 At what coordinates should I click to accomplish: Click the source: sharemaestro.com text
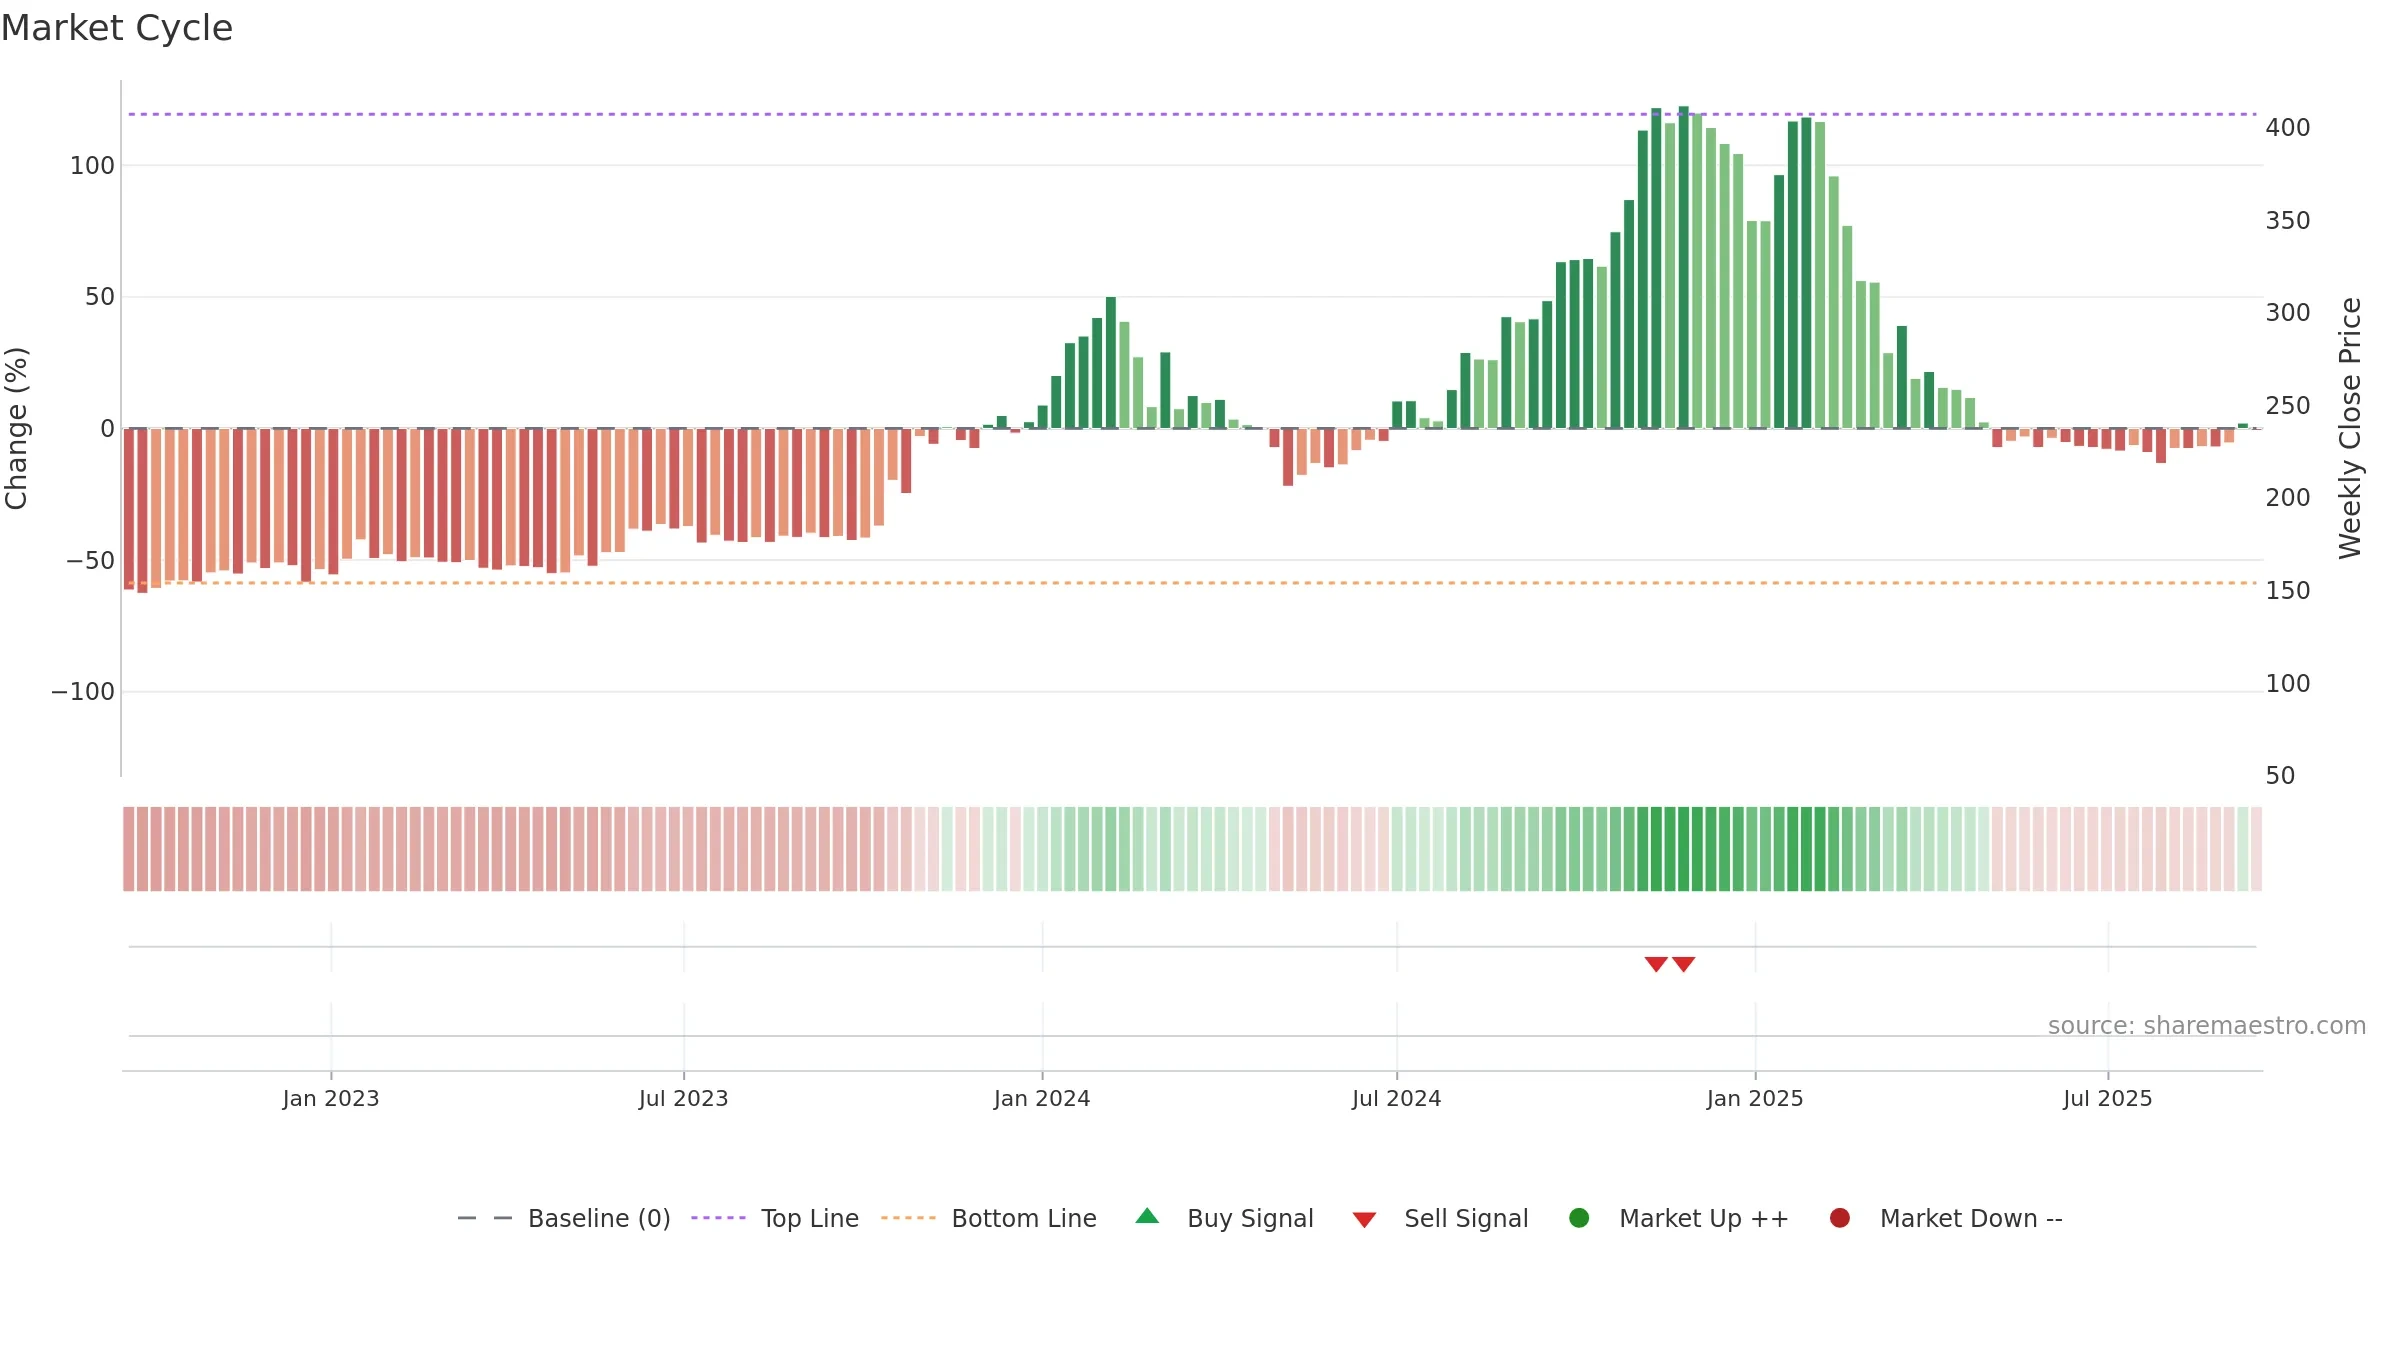tap(2206, 1026)
